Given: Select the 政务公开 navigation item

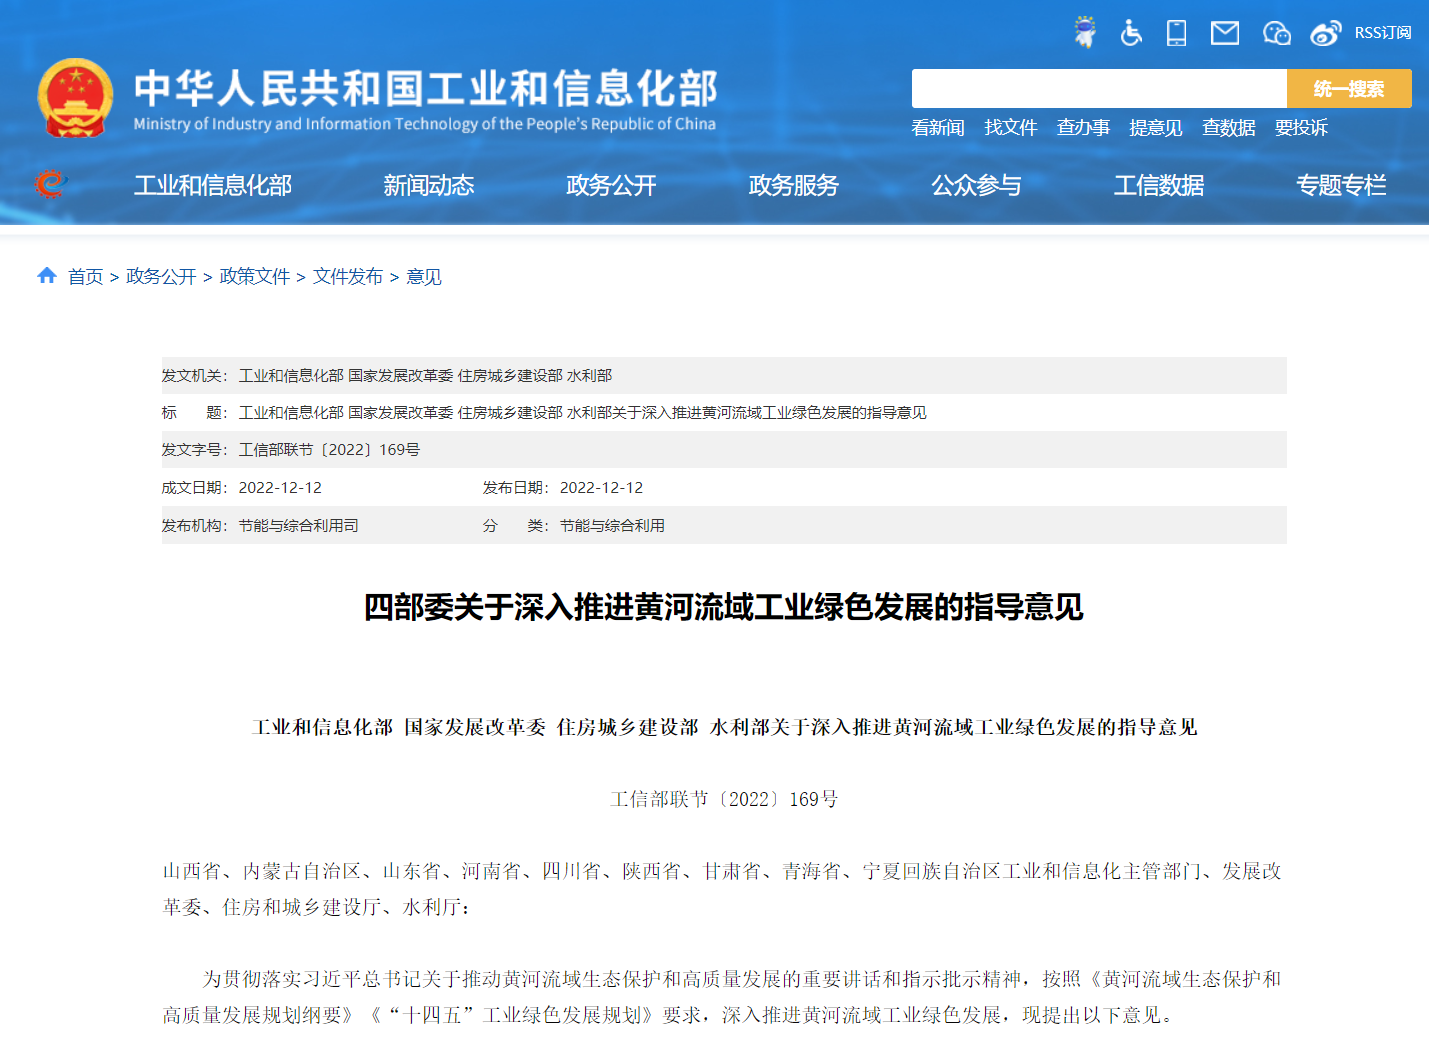Looking at the screenshot, I should pyautogui.click(x=611, y=185).
